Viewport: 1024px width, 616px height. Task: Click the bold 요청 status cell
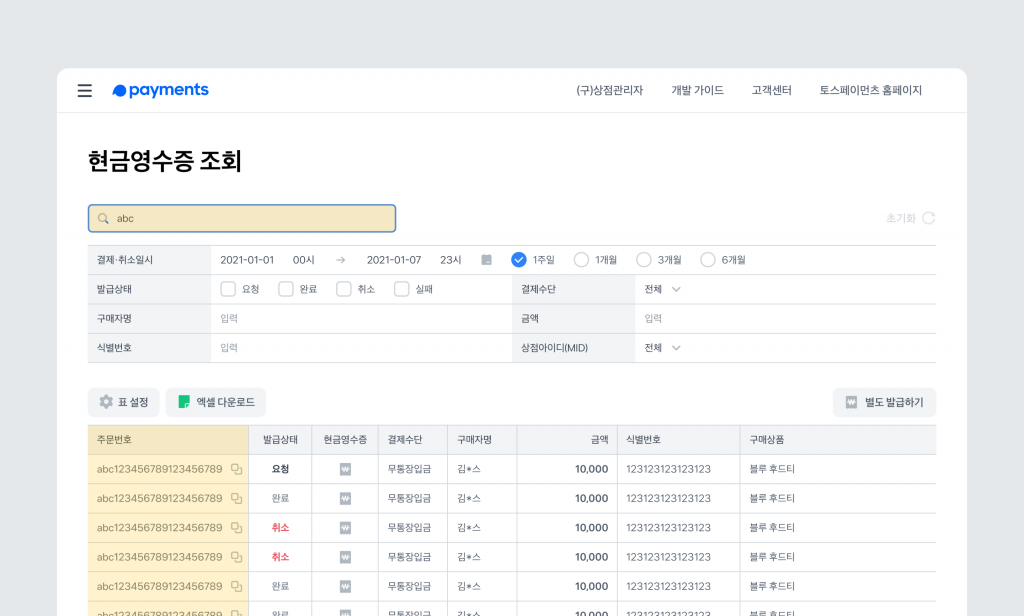coord(280,470)
